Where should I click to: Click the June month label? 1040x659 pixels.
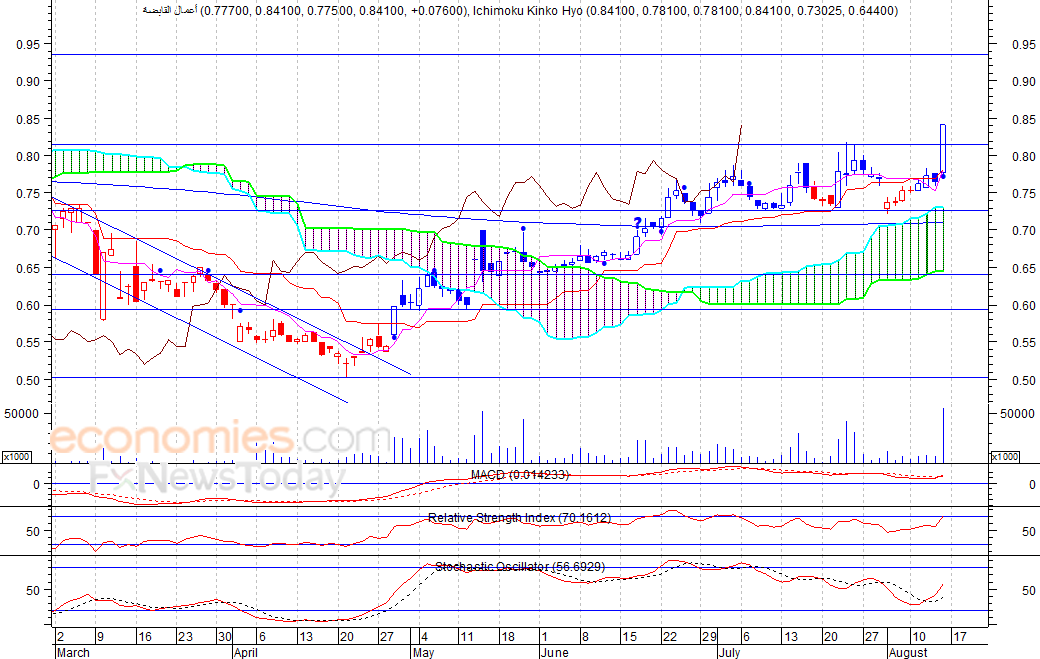click(554, 652)
